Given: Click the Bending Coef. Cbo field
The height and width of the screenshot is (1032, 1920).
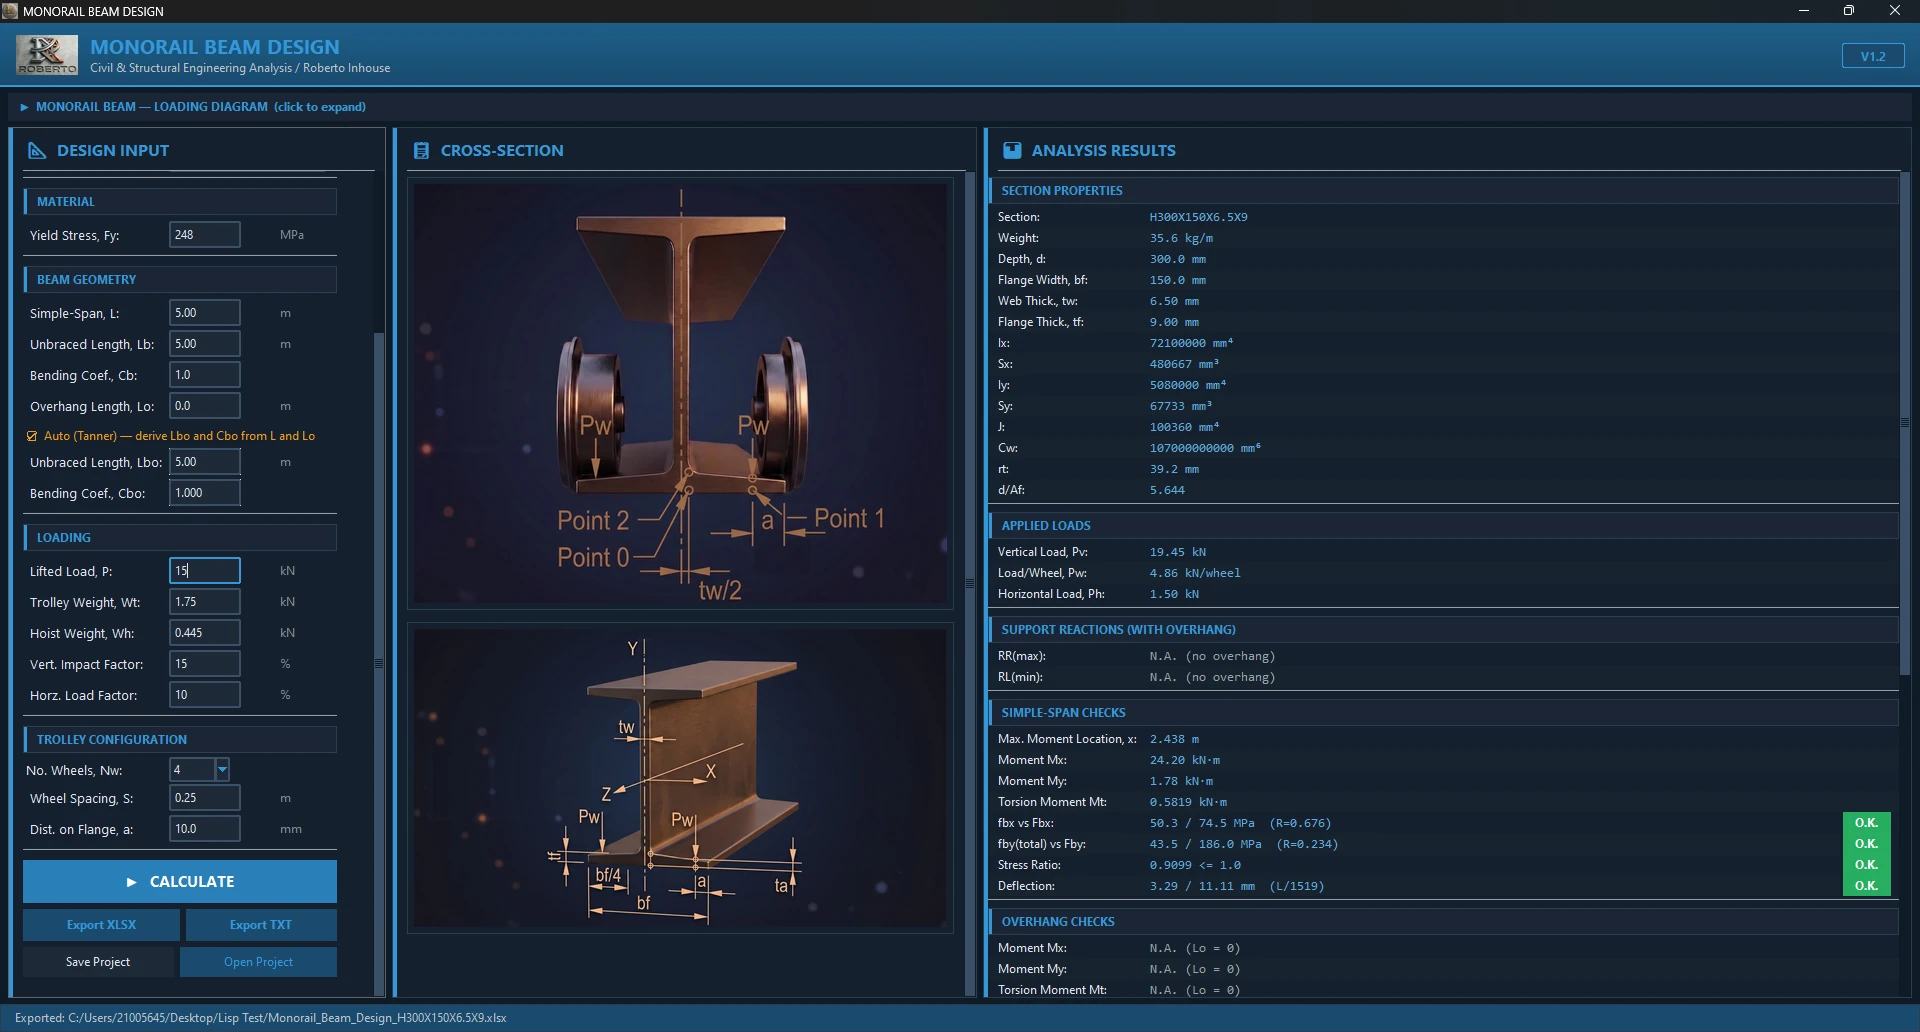Looking at the screenshot, I should click(x=205, y=493).
